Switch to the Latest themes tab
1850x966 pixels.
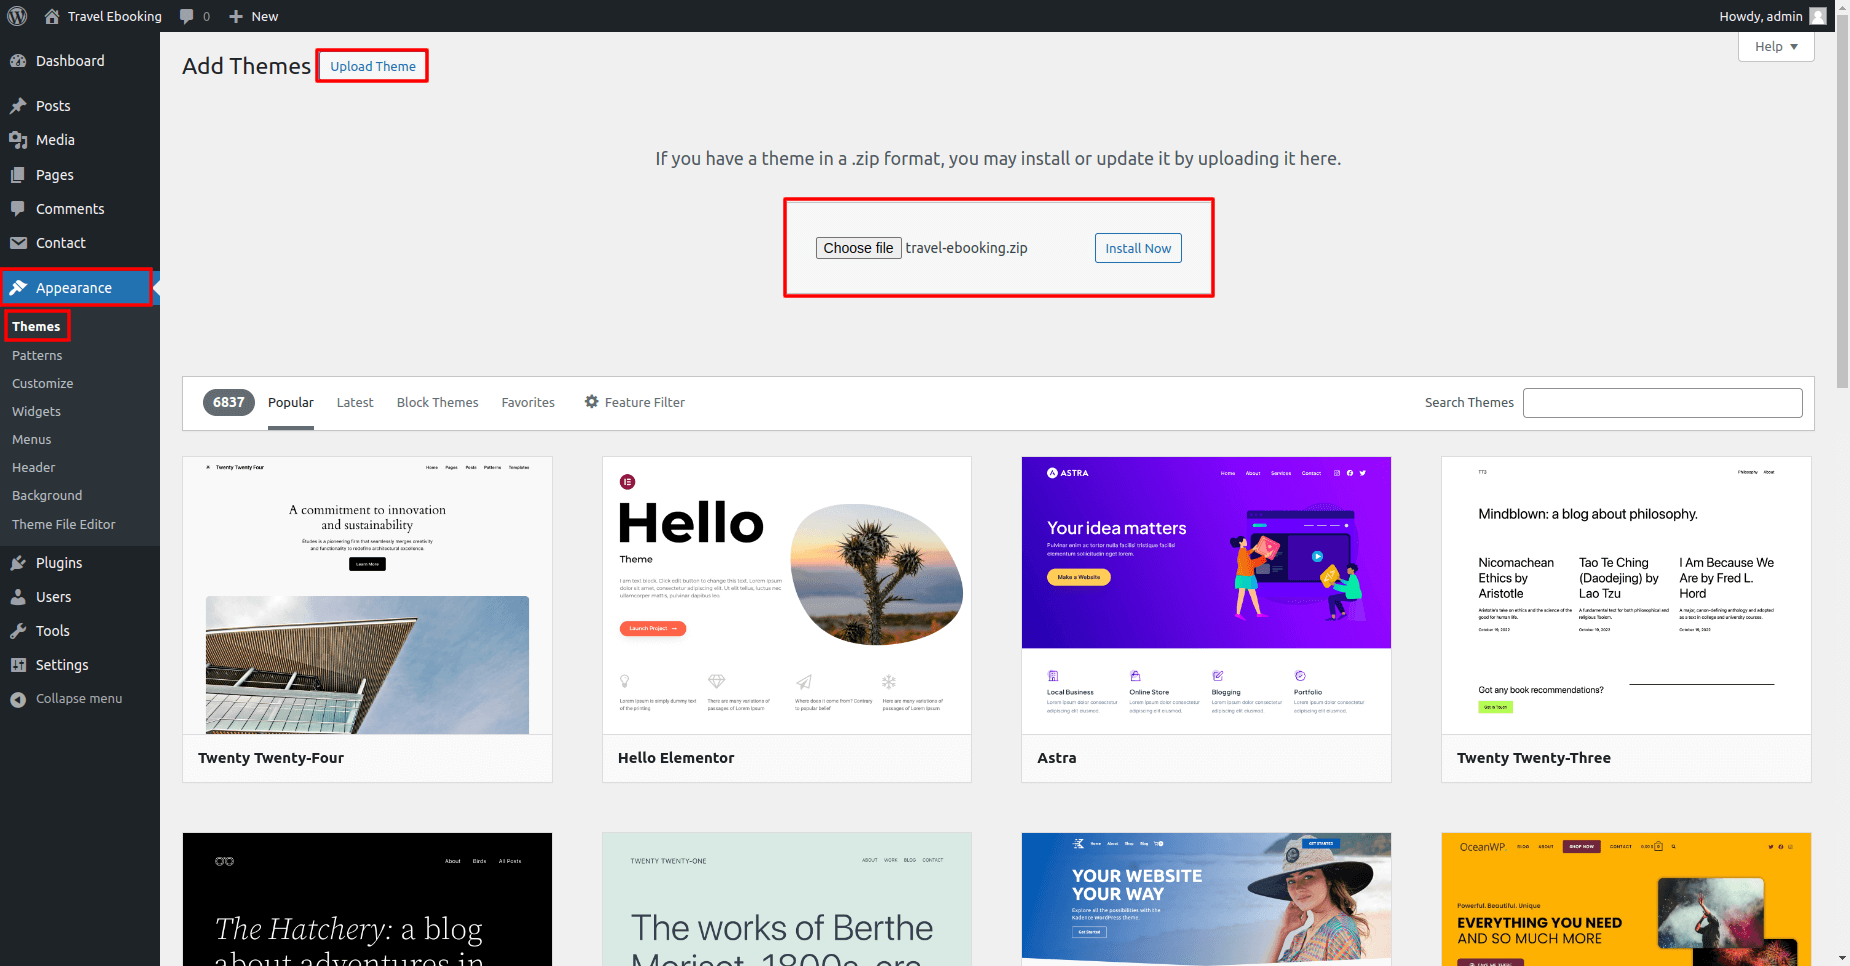[x=355, y=402]
